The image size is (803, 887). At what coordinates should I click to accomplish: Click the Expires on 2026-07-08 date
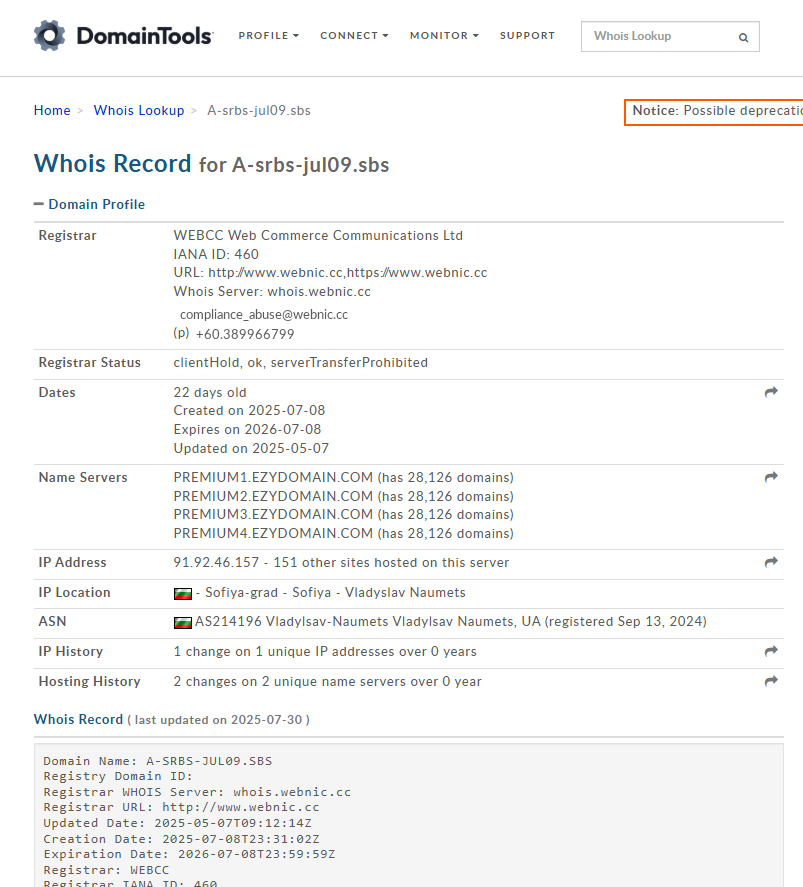coord(247,429)
